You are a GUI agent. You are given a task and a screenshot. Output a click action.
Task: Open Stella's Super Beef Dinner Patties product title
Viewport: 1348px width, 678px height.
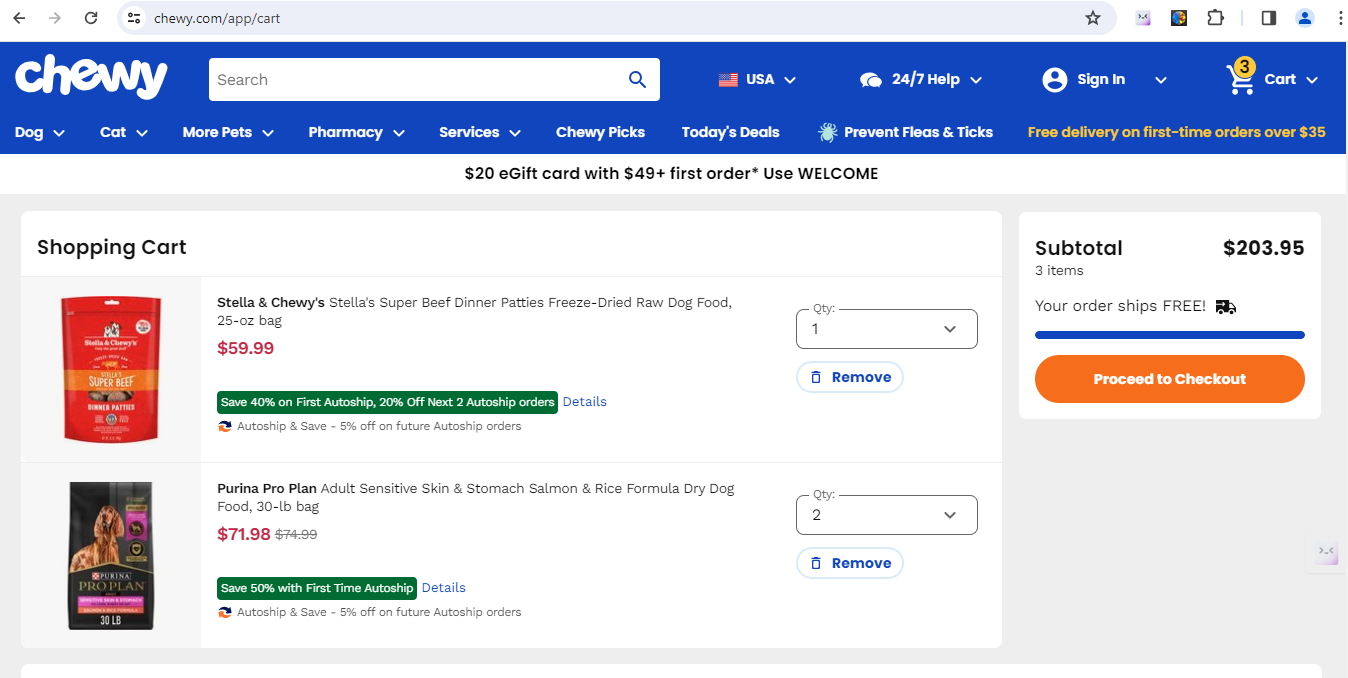pyautogui.click(x=475, y=312)
